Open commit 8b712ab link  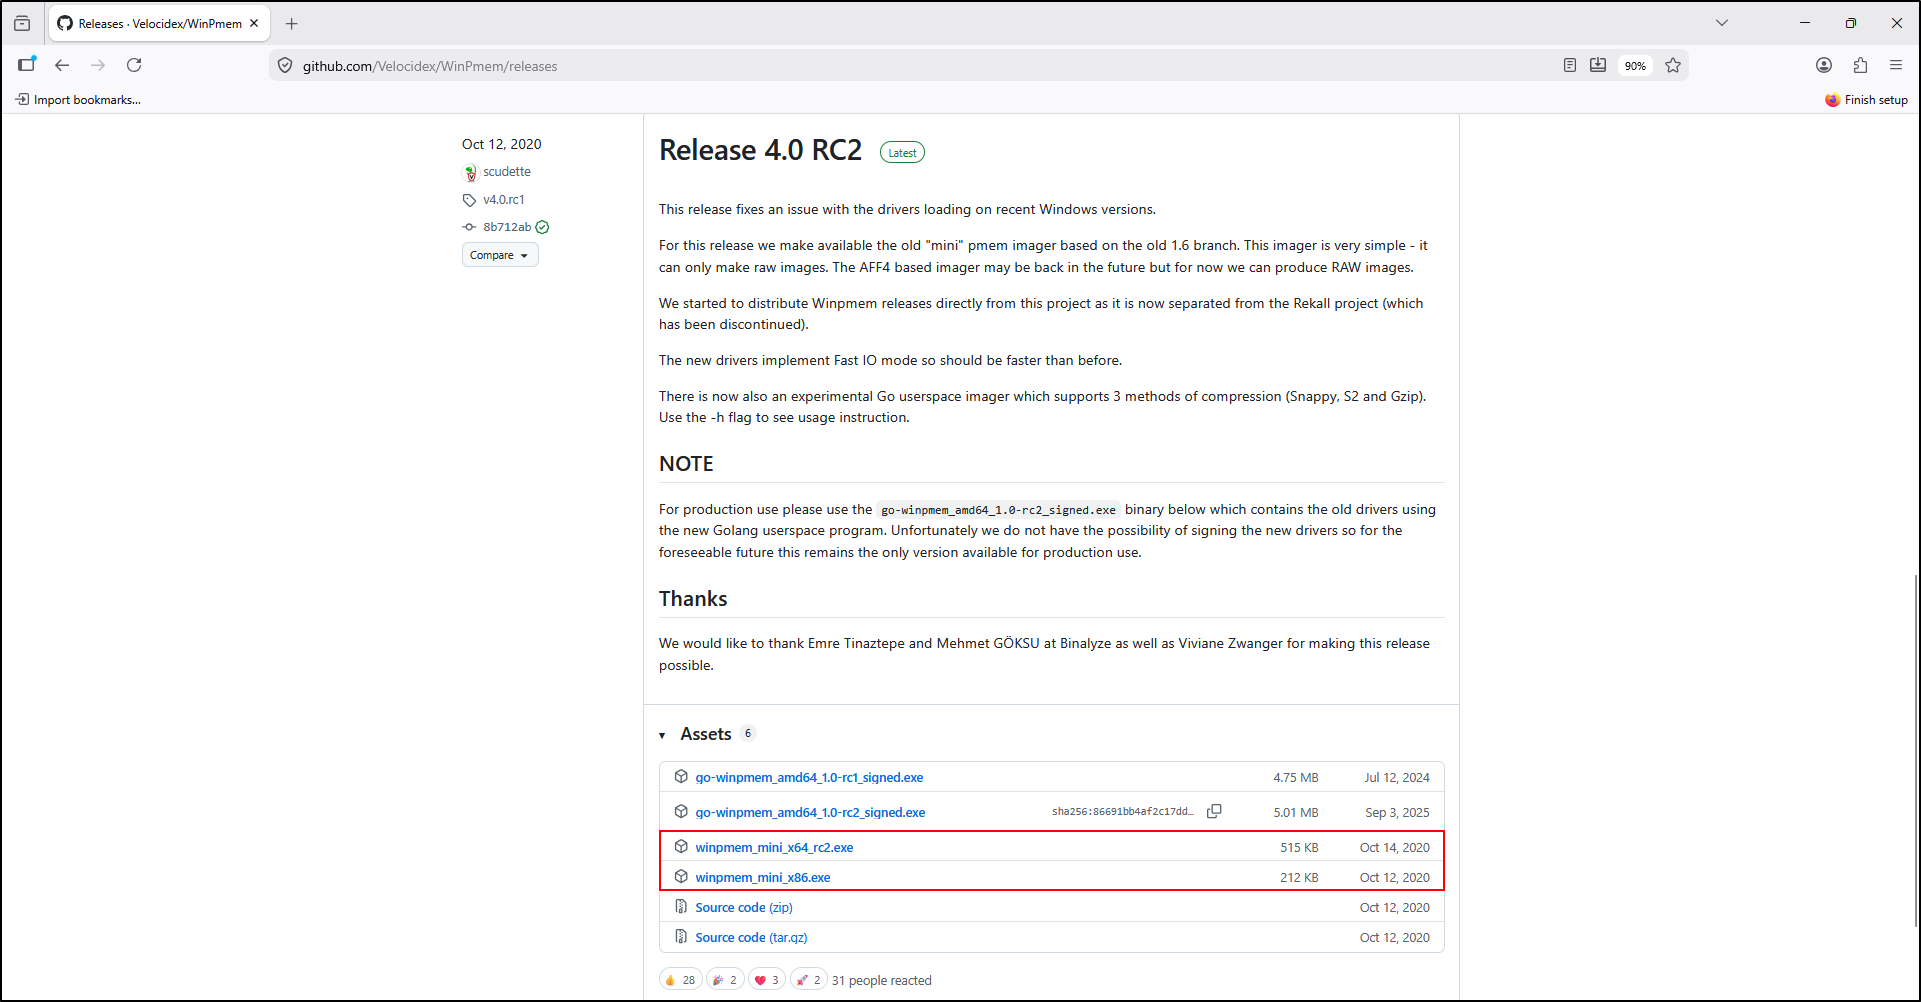(507, 227)
